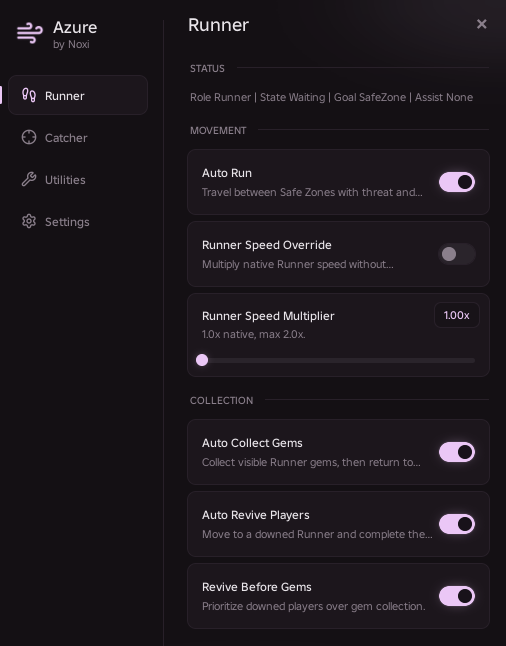Close the Runner panel with the X

pyautogui.click(x=481, y=24)
